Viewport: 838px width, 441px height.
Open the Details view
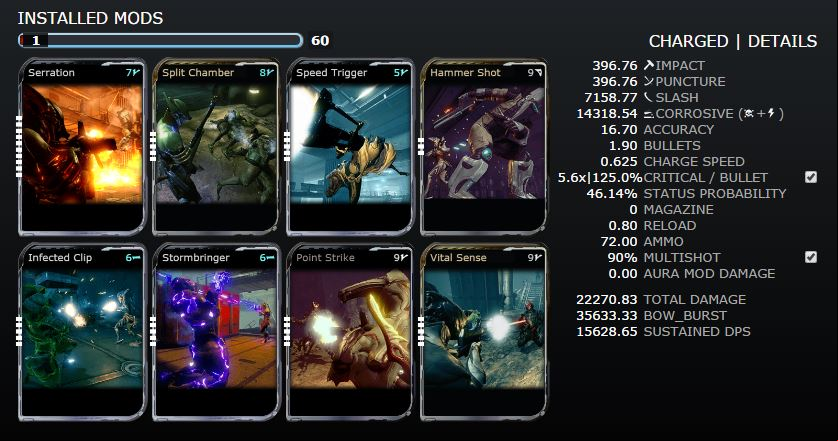tap(782, 41)
